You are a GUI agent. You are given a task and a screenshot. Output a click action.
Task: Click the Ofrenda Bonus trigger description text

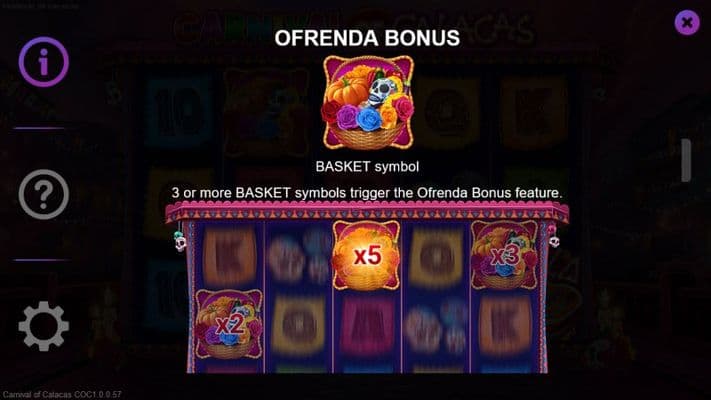[367, 193]
